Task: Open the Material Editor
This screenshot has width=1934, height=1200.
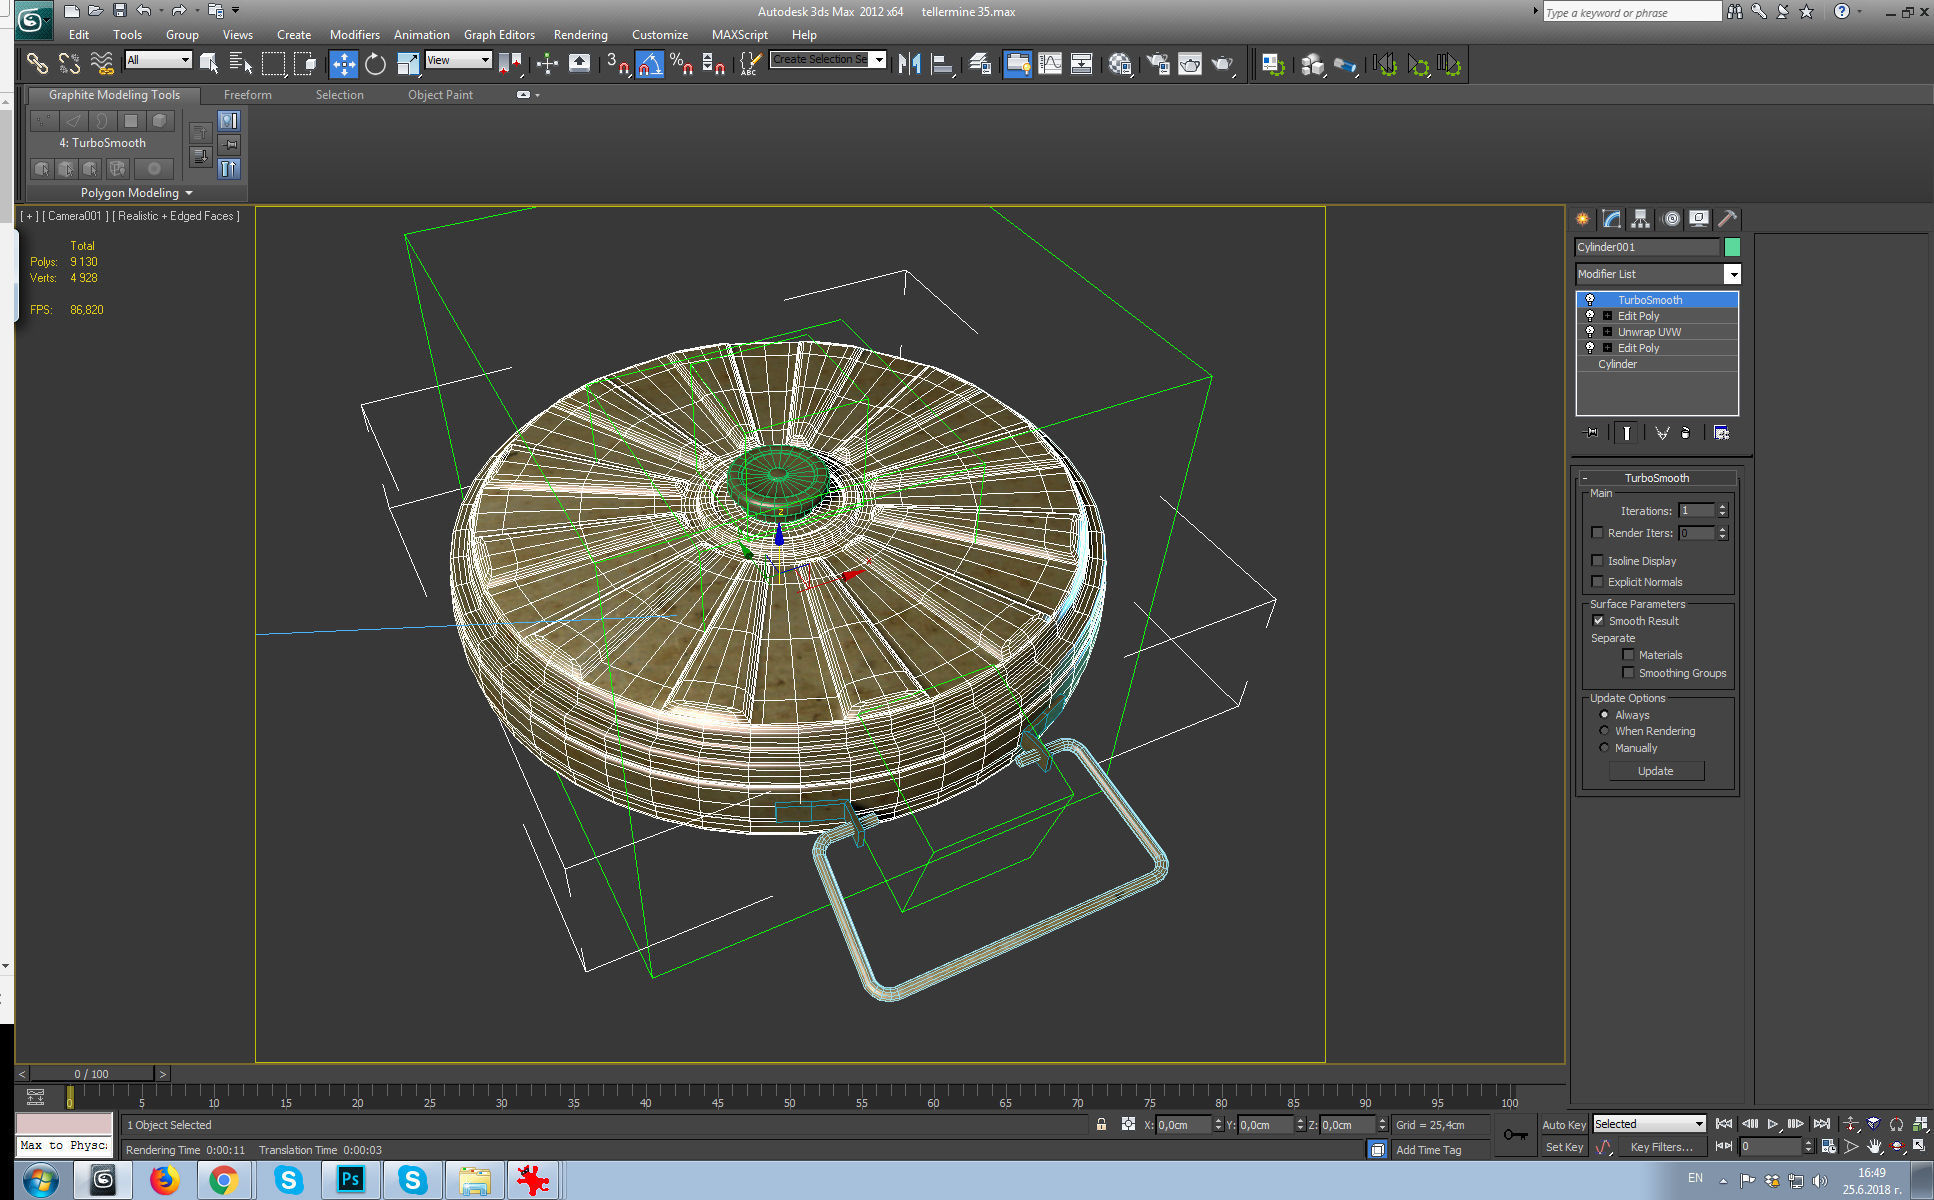Action: pos(1120,65)
